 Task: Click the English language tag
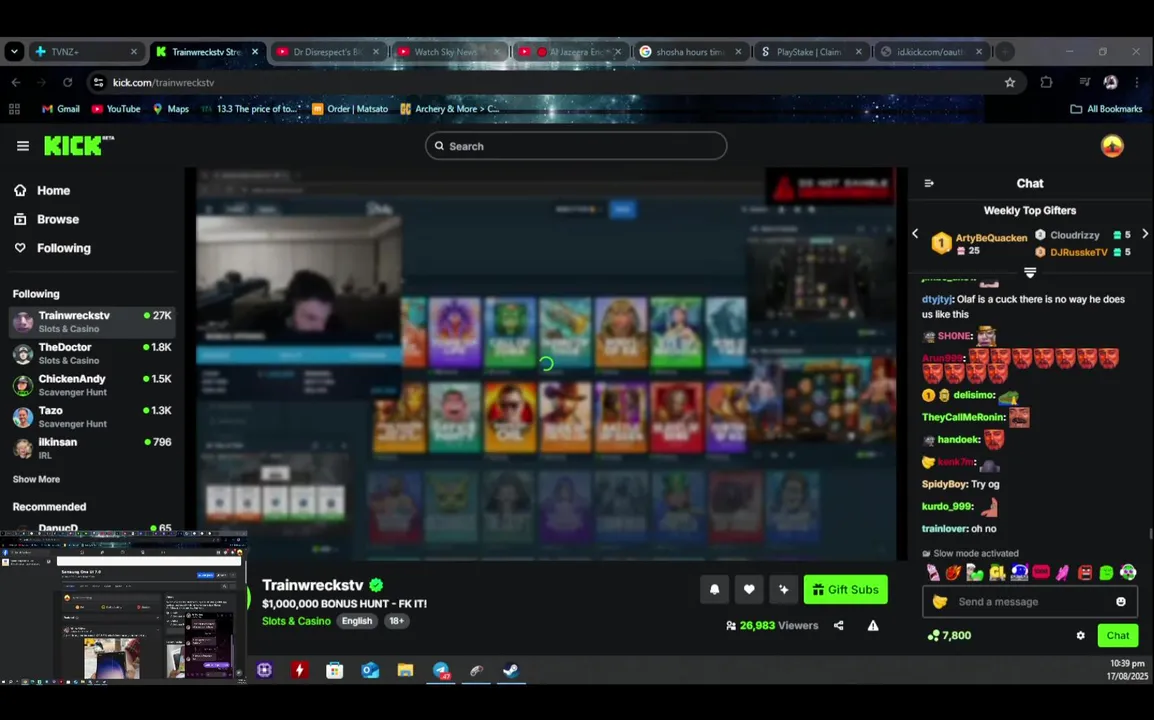pyautogui.click(x=357, y=621)
